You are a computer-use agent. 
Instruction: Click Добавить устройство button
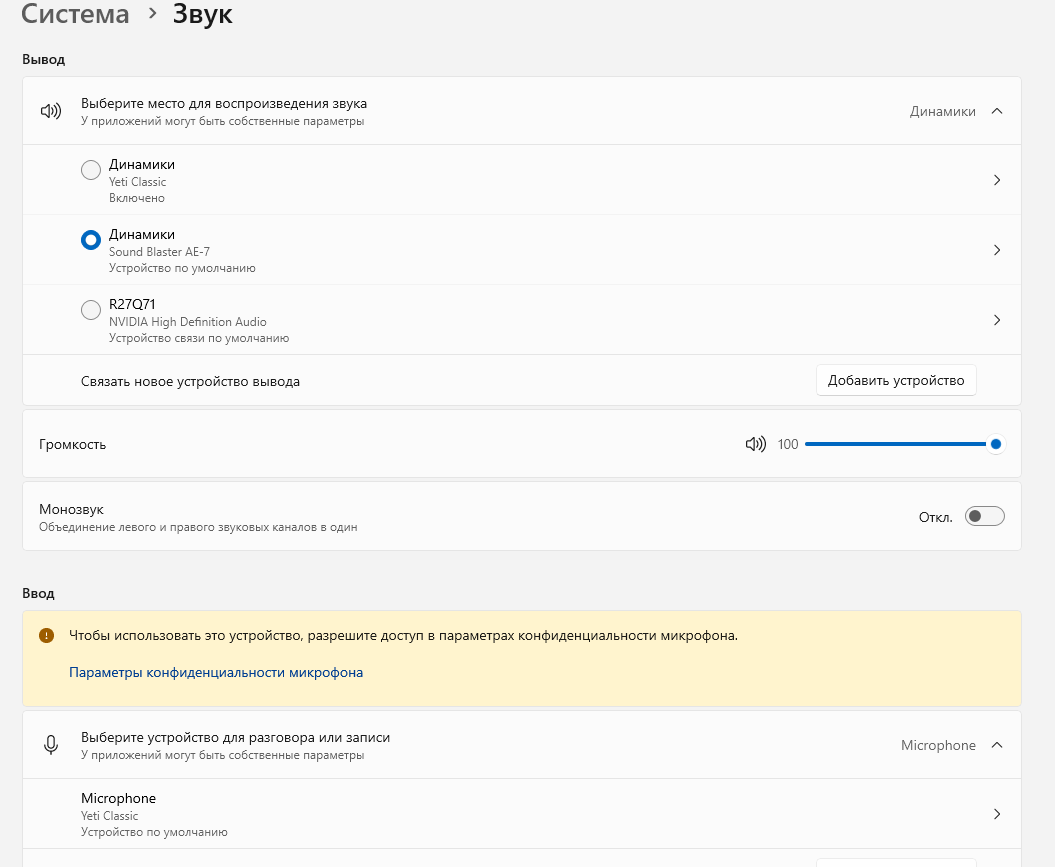tap(896, 380)
